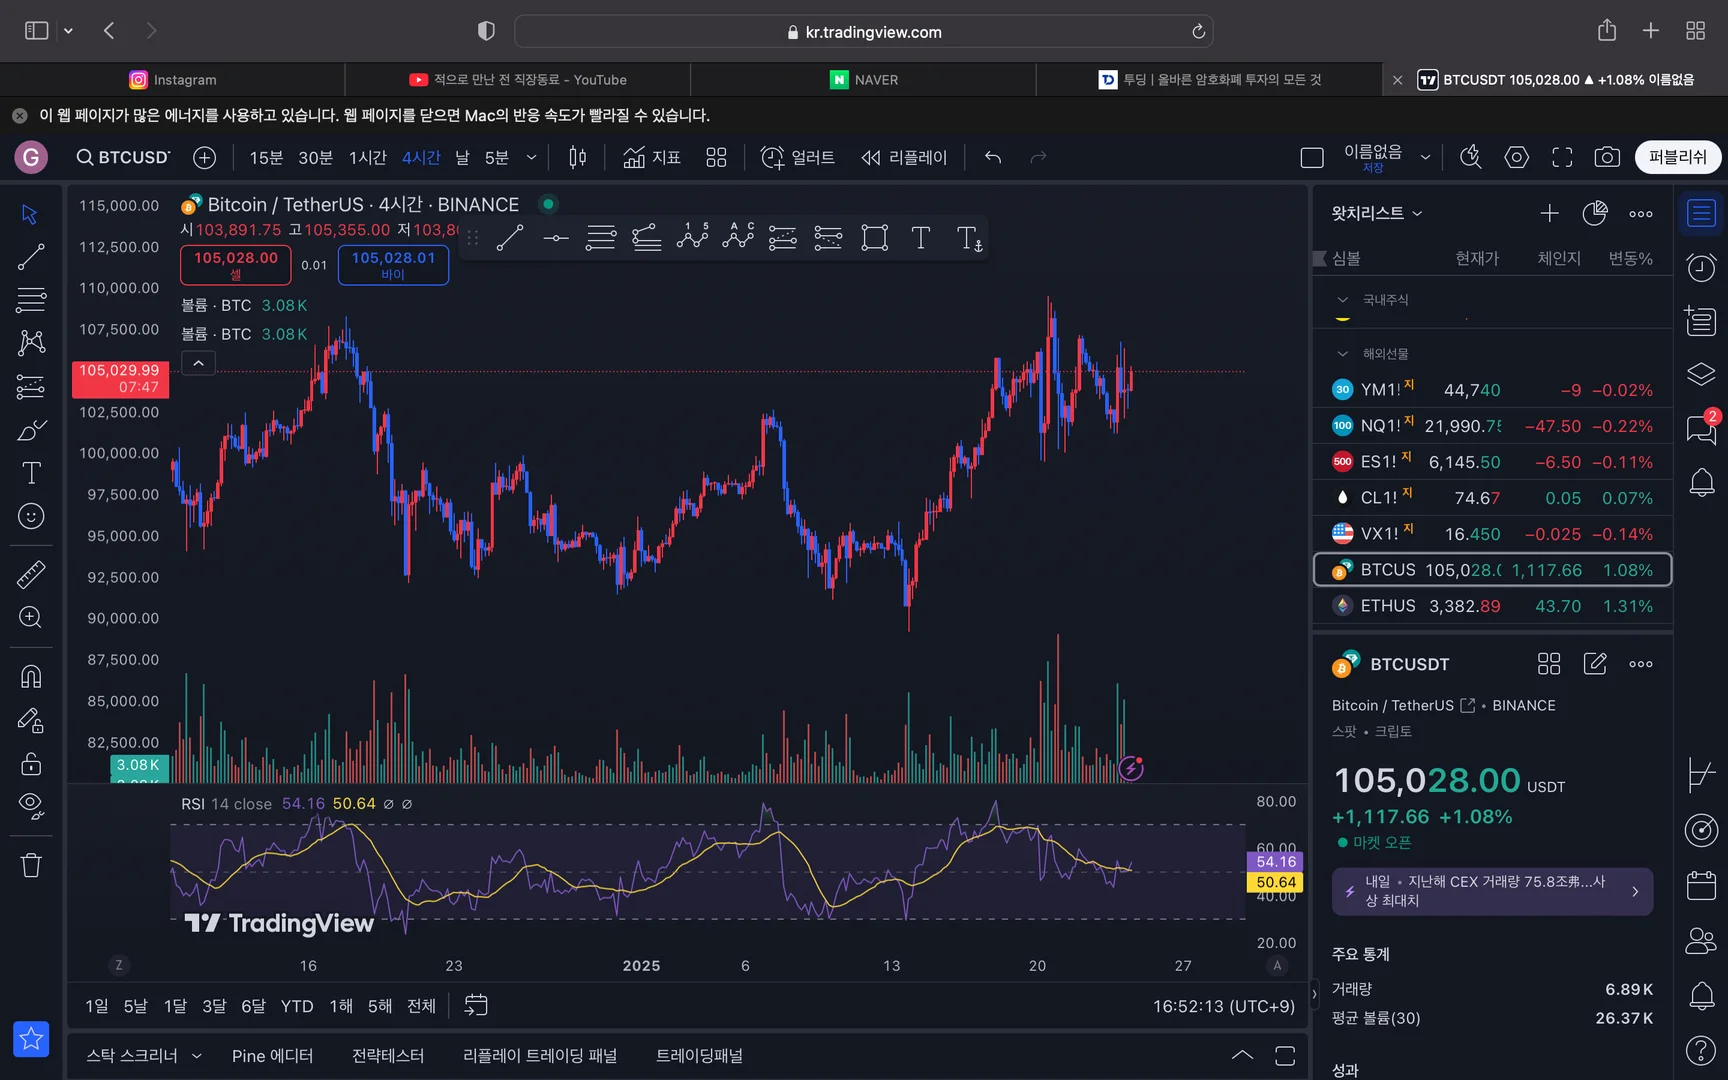This screenshot has width=1728, height=1080.
Task: Toggle magnet mode
Action: coord(31,677)
